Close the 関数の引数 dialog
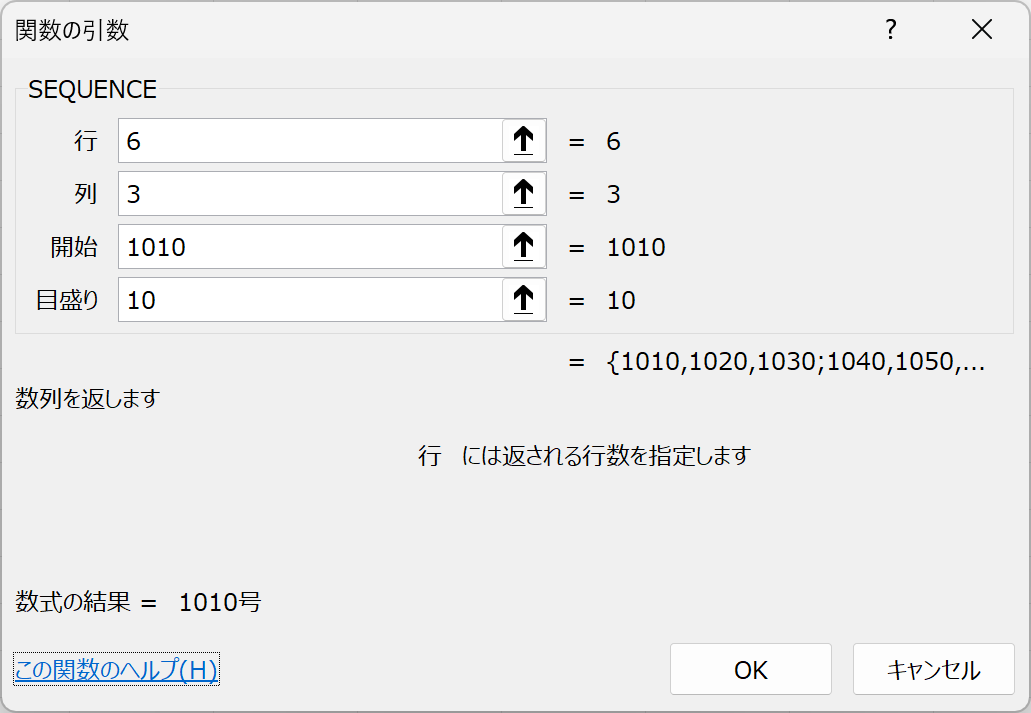Screen dimensions: 1031x713 point(982,30)
